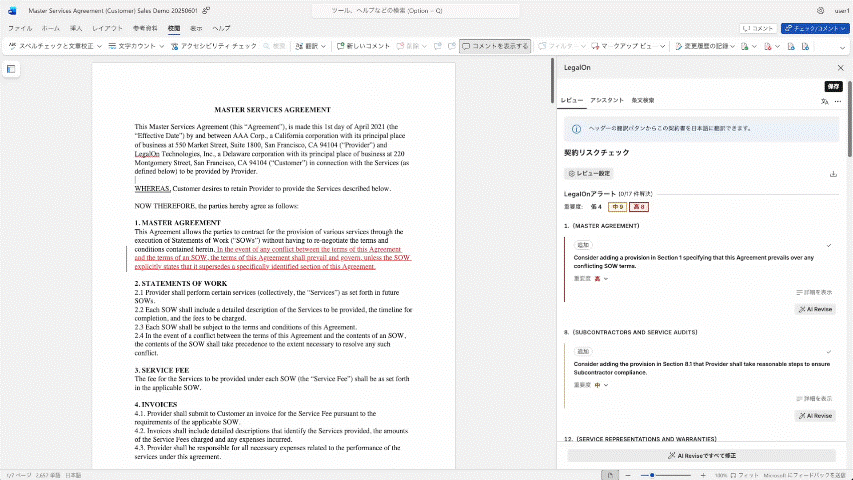Open 文字カウント word count
Screen dimensions: 853x480
coord(132,46)
